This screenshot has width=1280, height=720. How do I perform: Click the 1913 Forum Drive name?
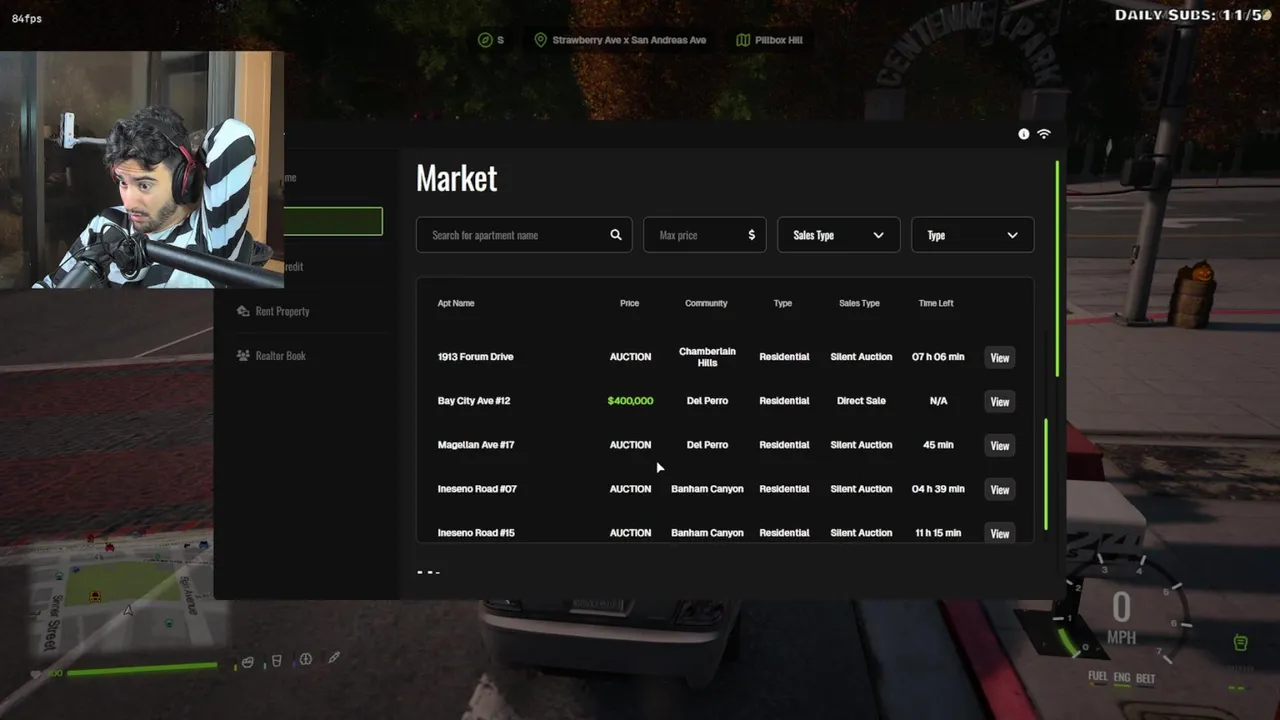point(475,357)
